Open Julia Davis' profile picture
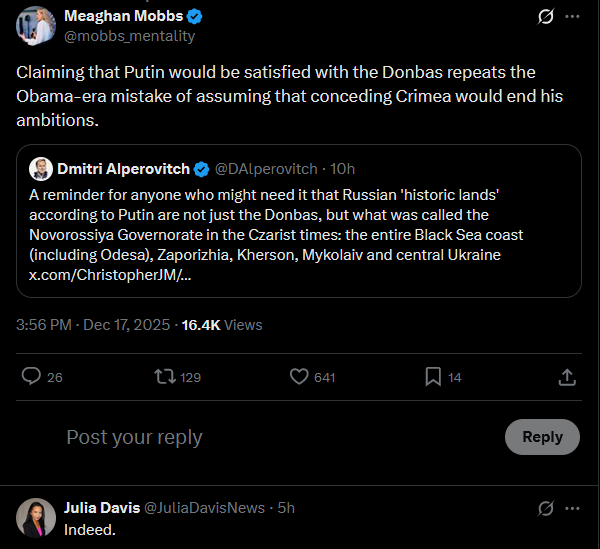The width and height of the screenshot is (600, 549). click(36, 517)
